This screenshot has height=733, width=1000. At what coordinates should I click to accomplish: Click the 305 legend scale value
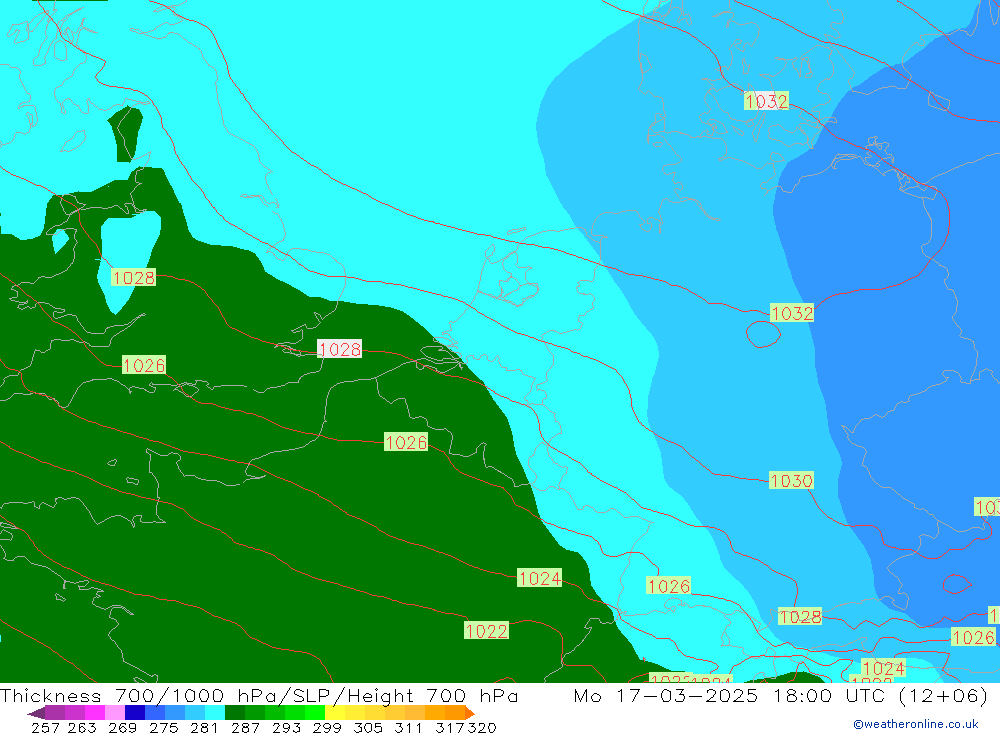368,727
